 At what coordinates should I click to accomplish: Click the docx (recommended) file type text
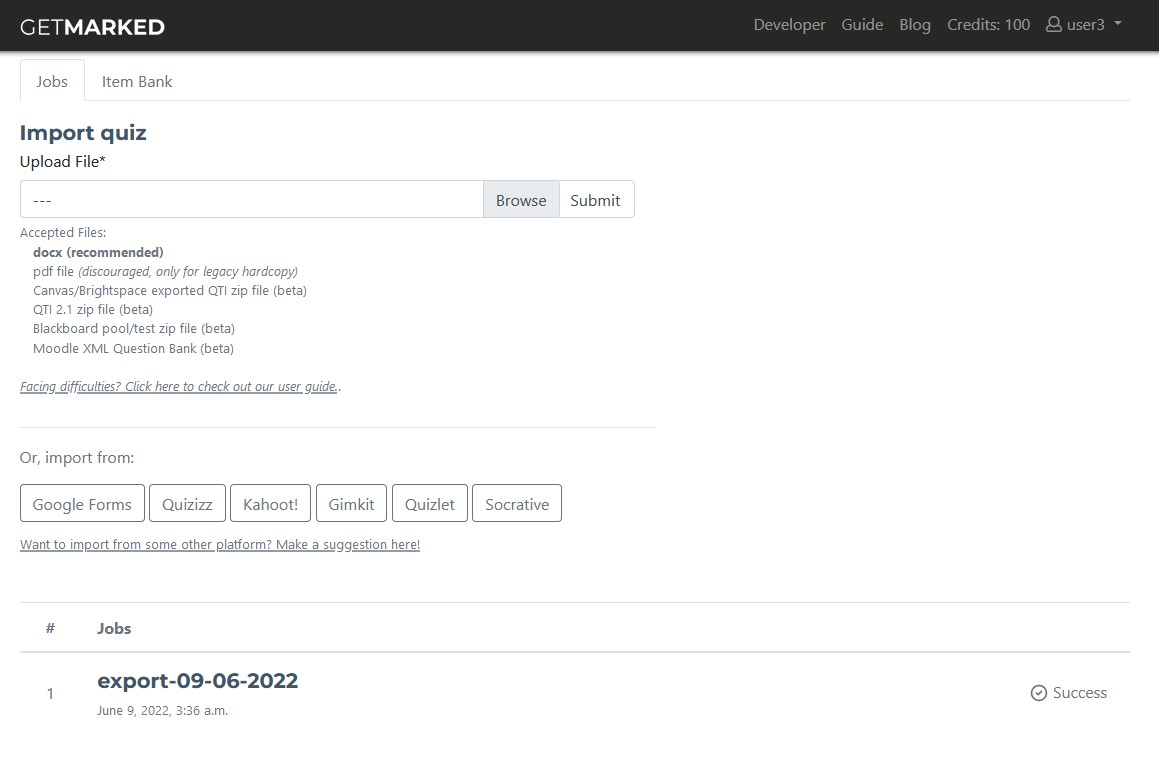[98, 252]
